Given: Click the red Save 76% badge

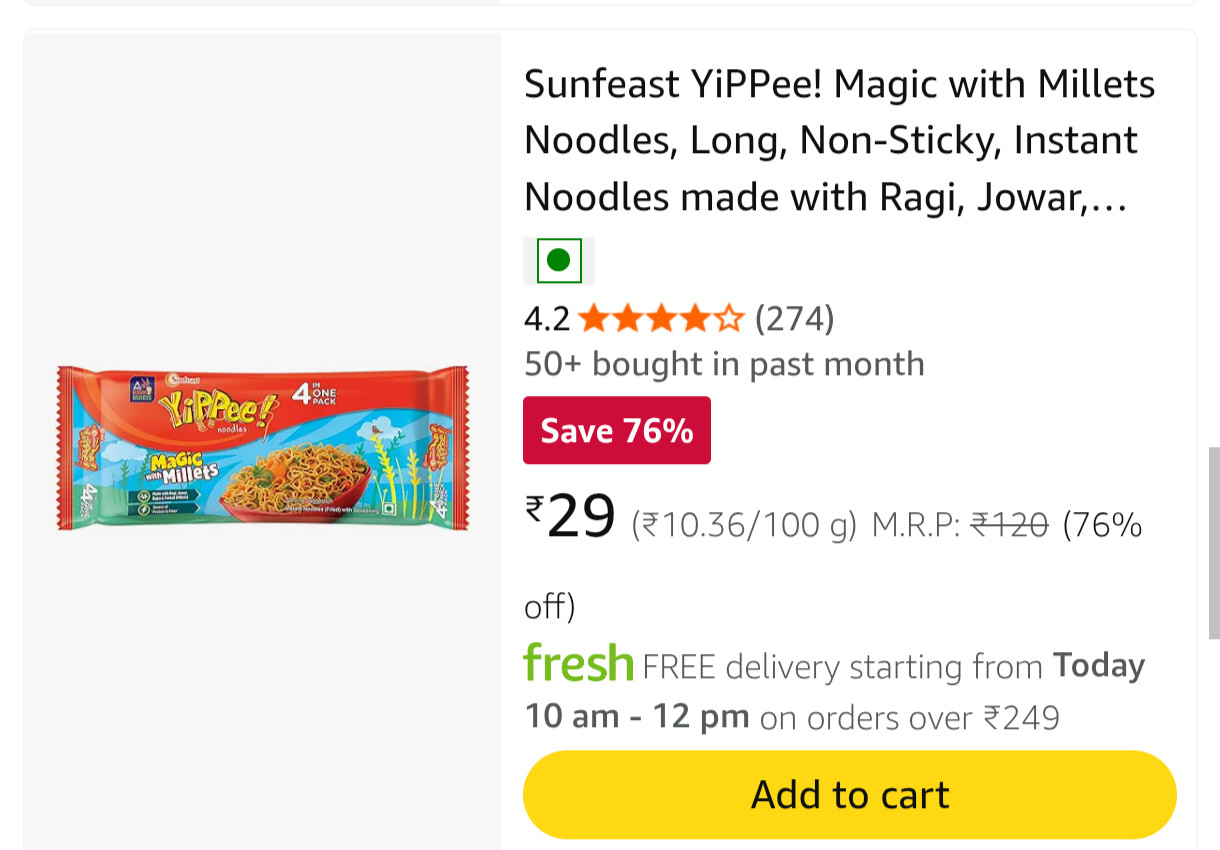Looking at the screenshot, I should (616, 431).
